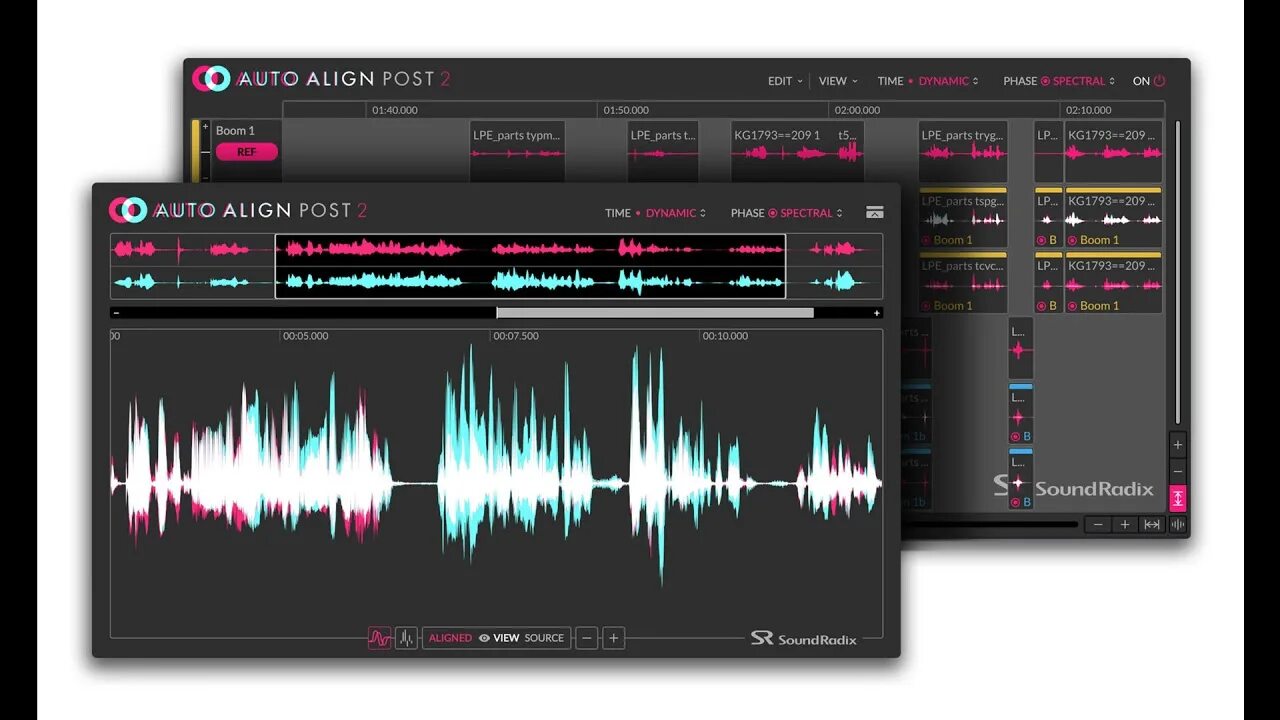Select the overlaid waveform display icon
The image size is (1280, 720).
[x=380, y=638]
